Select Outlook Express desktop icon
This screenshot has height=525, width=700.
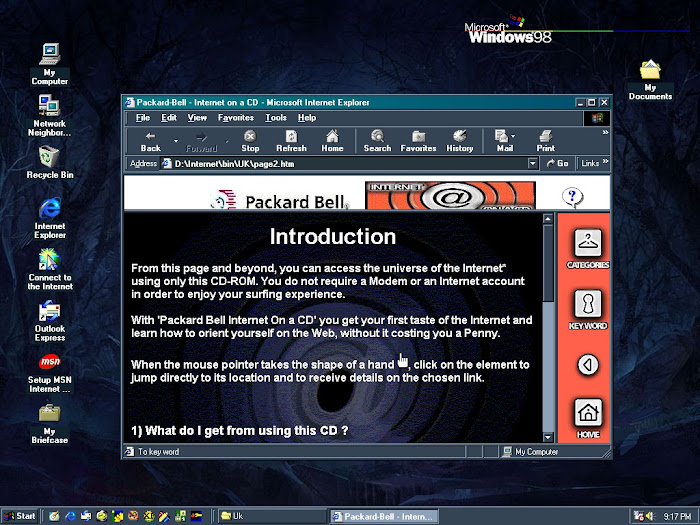point(50,321)
